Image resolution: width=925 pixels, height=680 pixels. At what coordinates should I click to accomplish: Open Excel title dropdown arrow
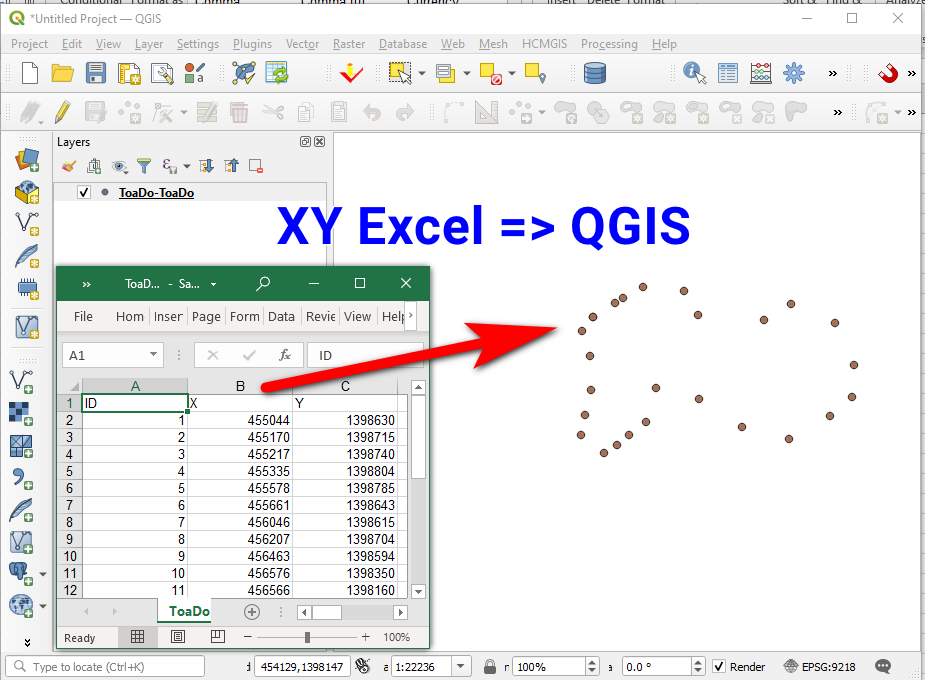pos(214,284)
